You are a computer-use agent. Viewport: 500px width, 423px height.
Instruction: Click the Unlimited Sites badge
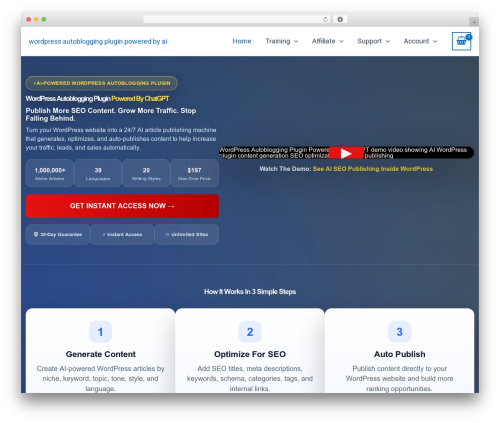coord(187,235)
